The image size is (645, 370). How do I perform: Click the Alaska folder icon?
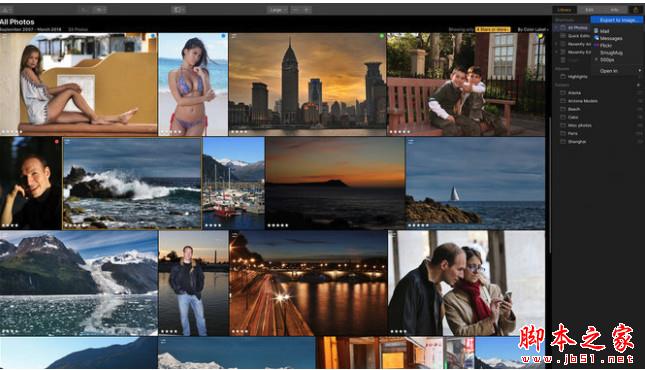pyautogui.click(x=563, y=93)
